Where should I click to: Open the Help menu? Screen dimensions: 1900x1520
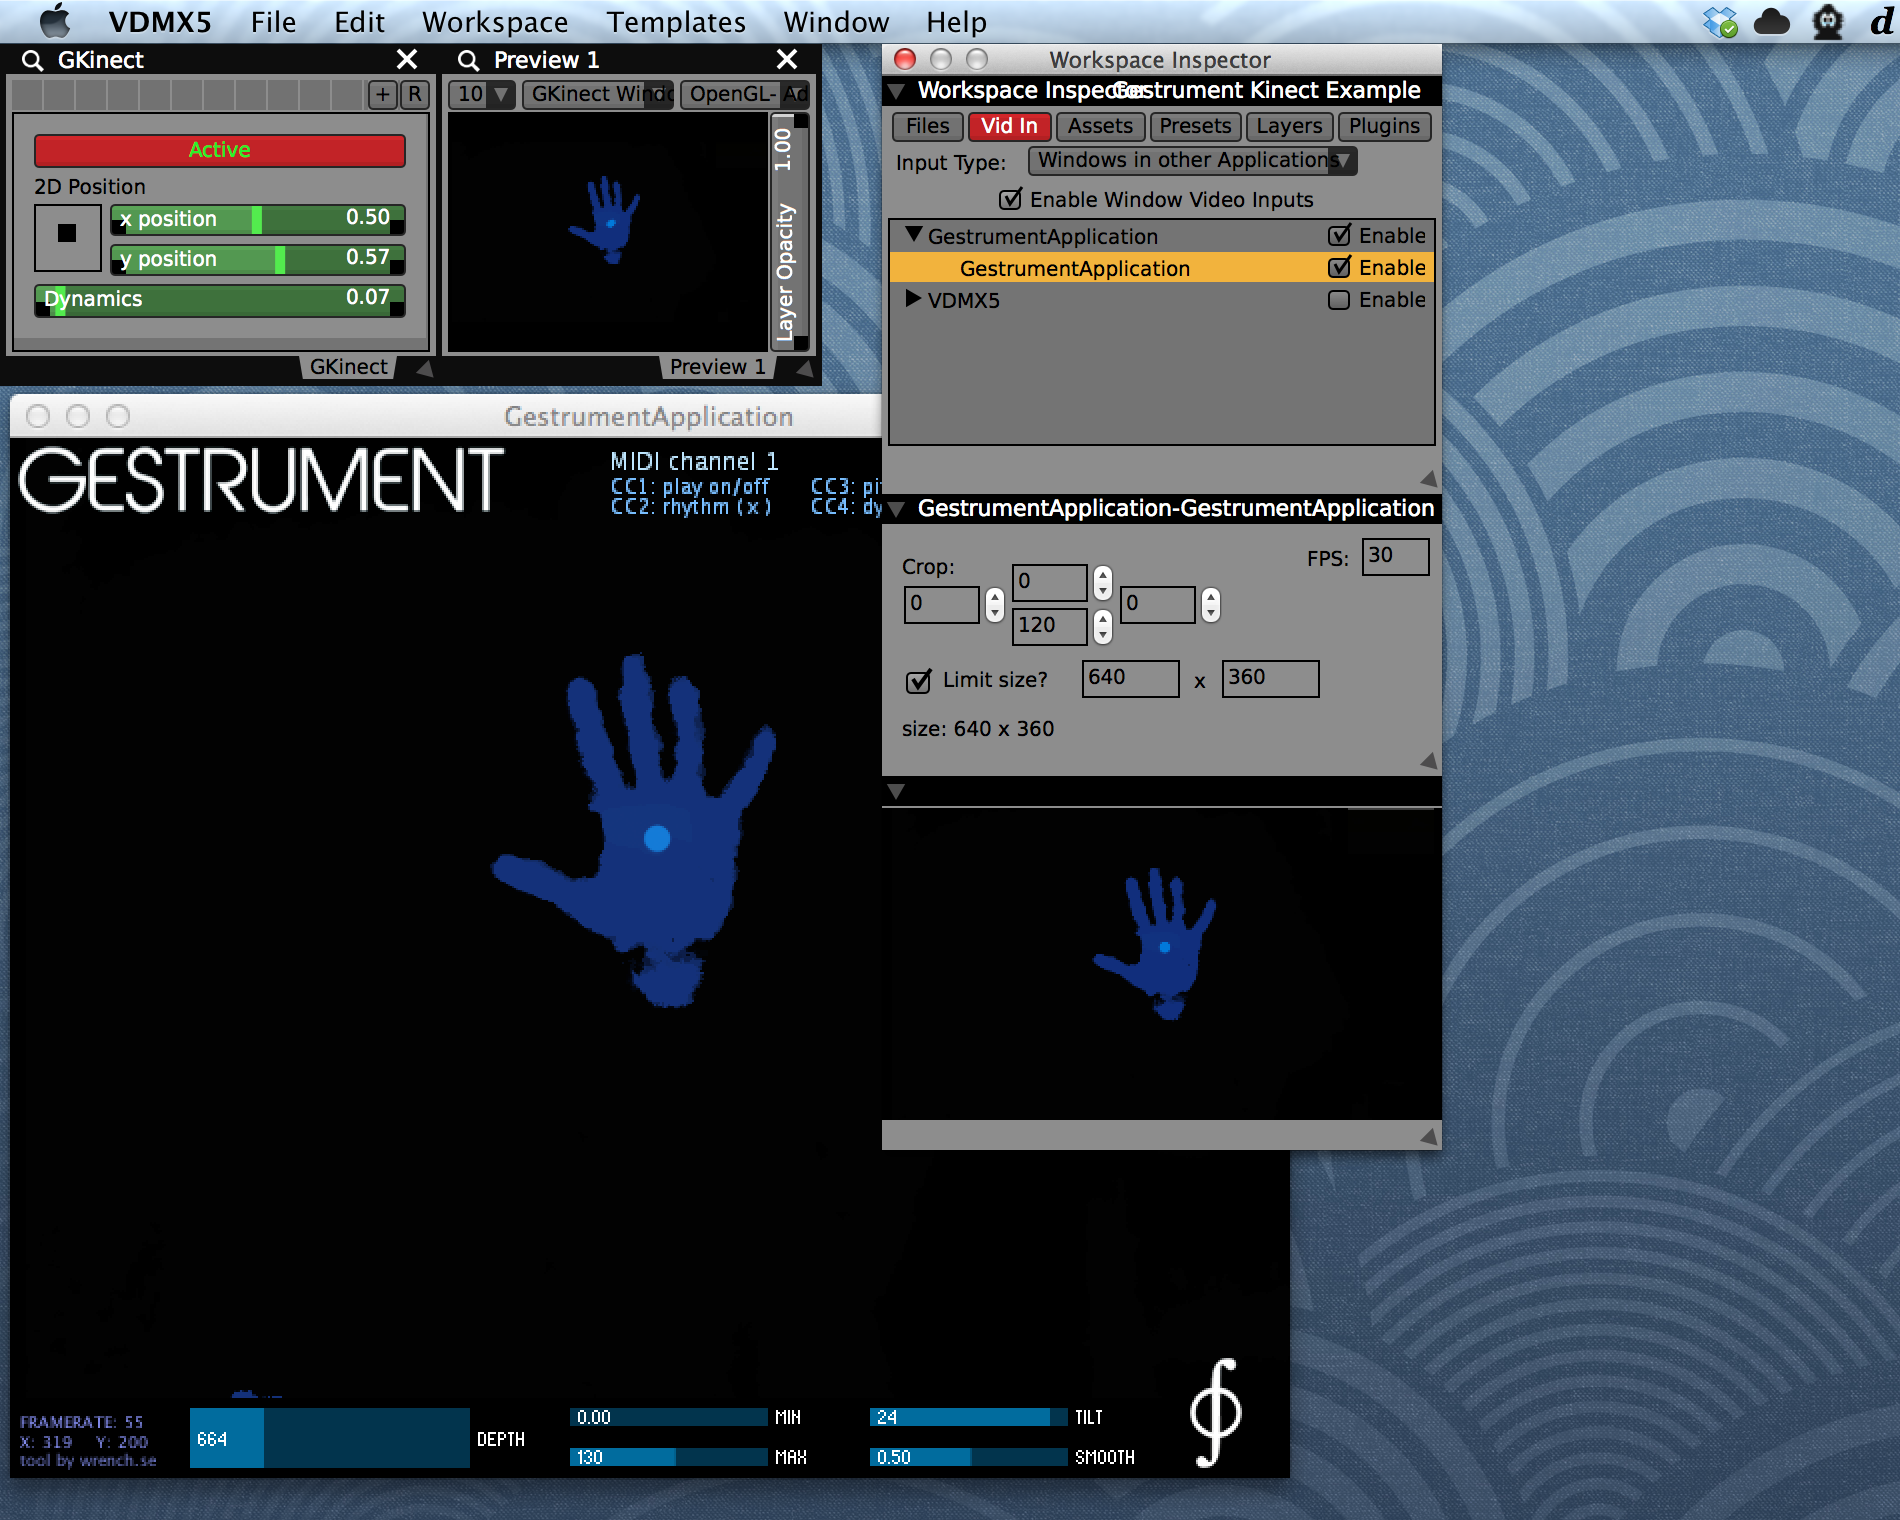point(956,22)
